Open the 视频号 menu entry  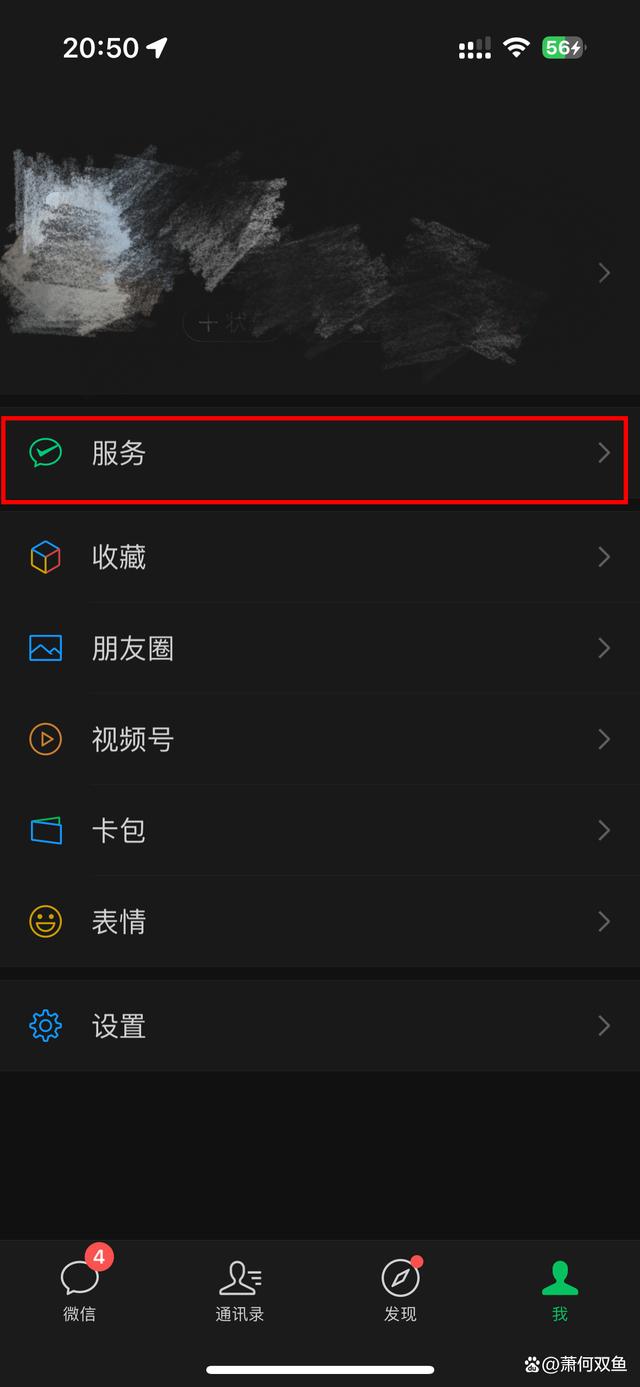coord(320,739)
